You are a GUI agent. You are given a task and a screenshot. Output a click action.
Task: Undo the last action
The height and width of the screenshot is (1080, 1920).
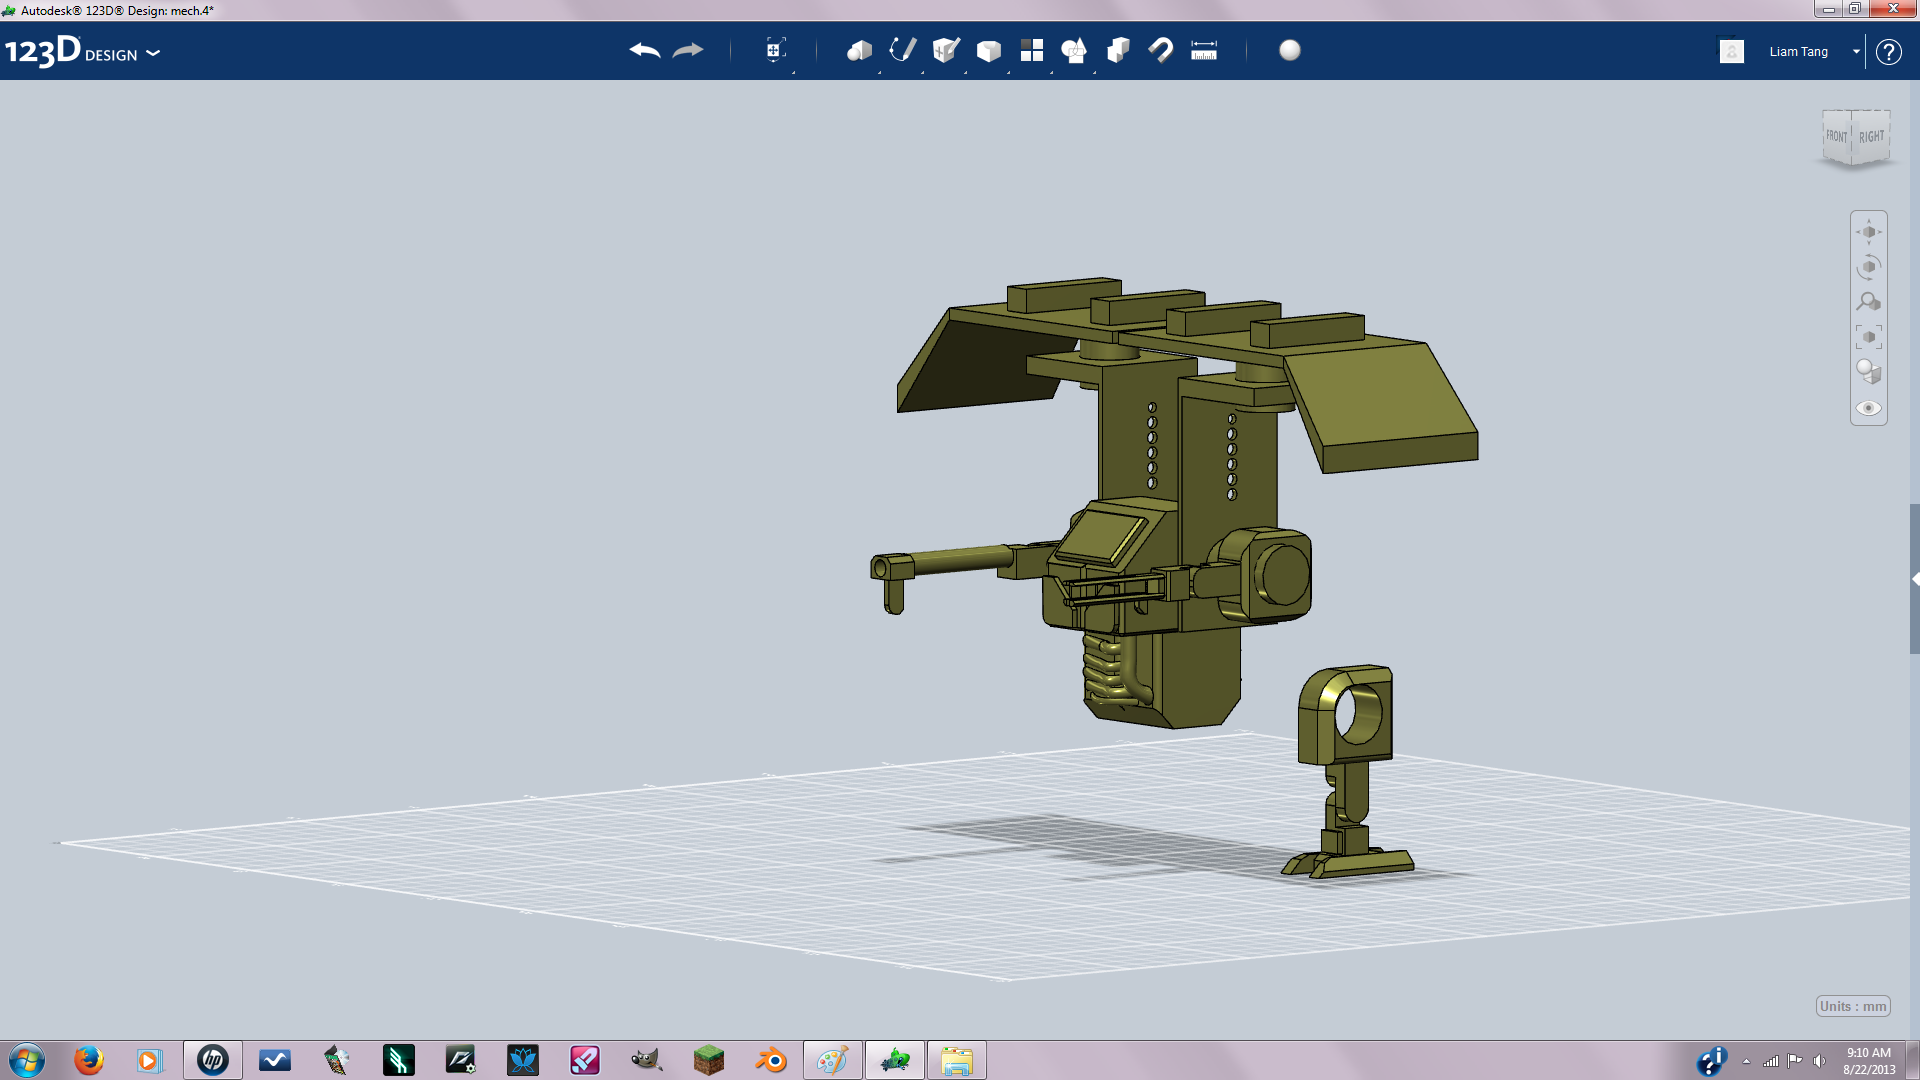click(645, 50)
